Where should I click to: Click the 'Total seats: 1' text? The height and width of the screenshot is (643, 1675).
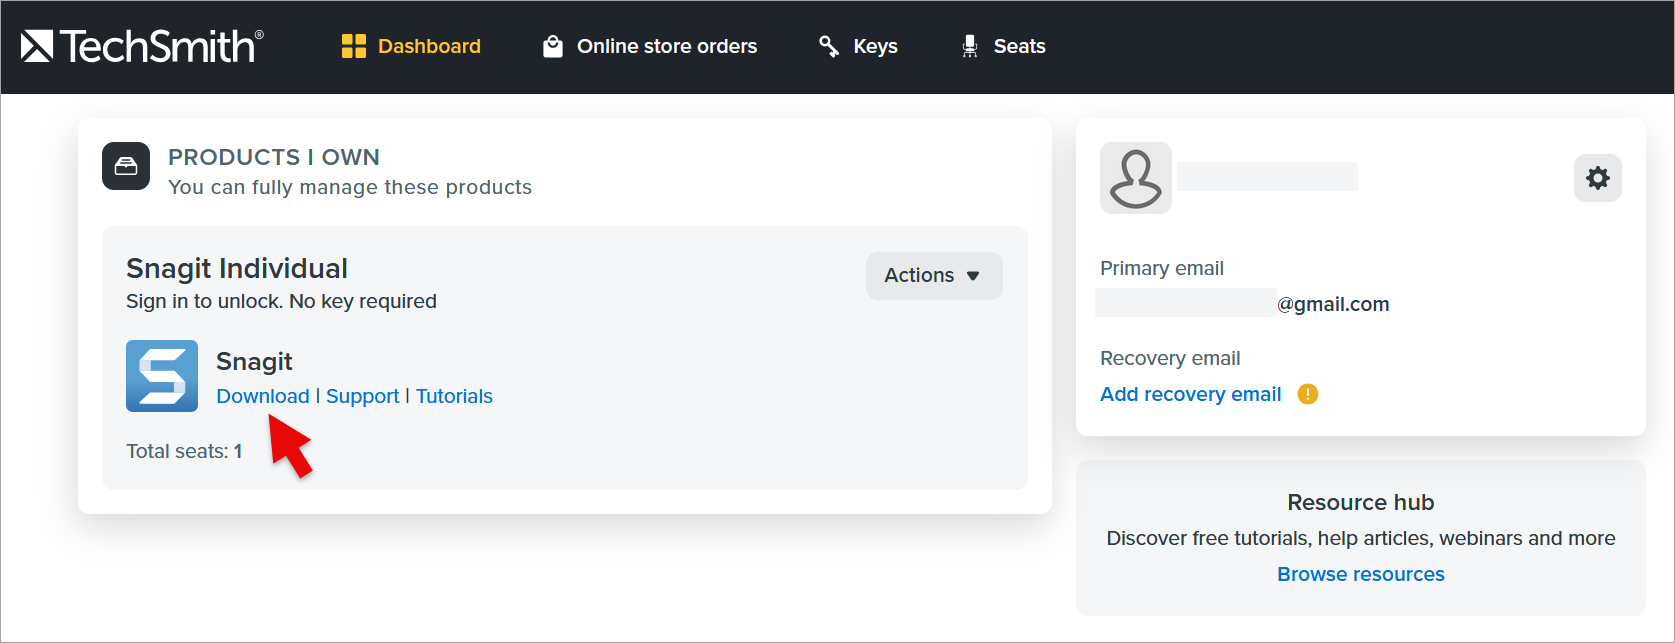click(x=184, y=451)
